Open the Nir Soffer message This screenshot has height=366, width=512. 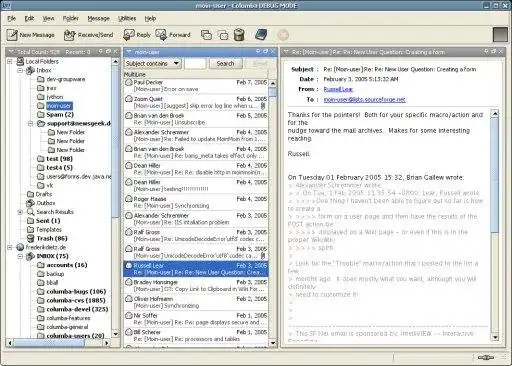click(196, 319)
